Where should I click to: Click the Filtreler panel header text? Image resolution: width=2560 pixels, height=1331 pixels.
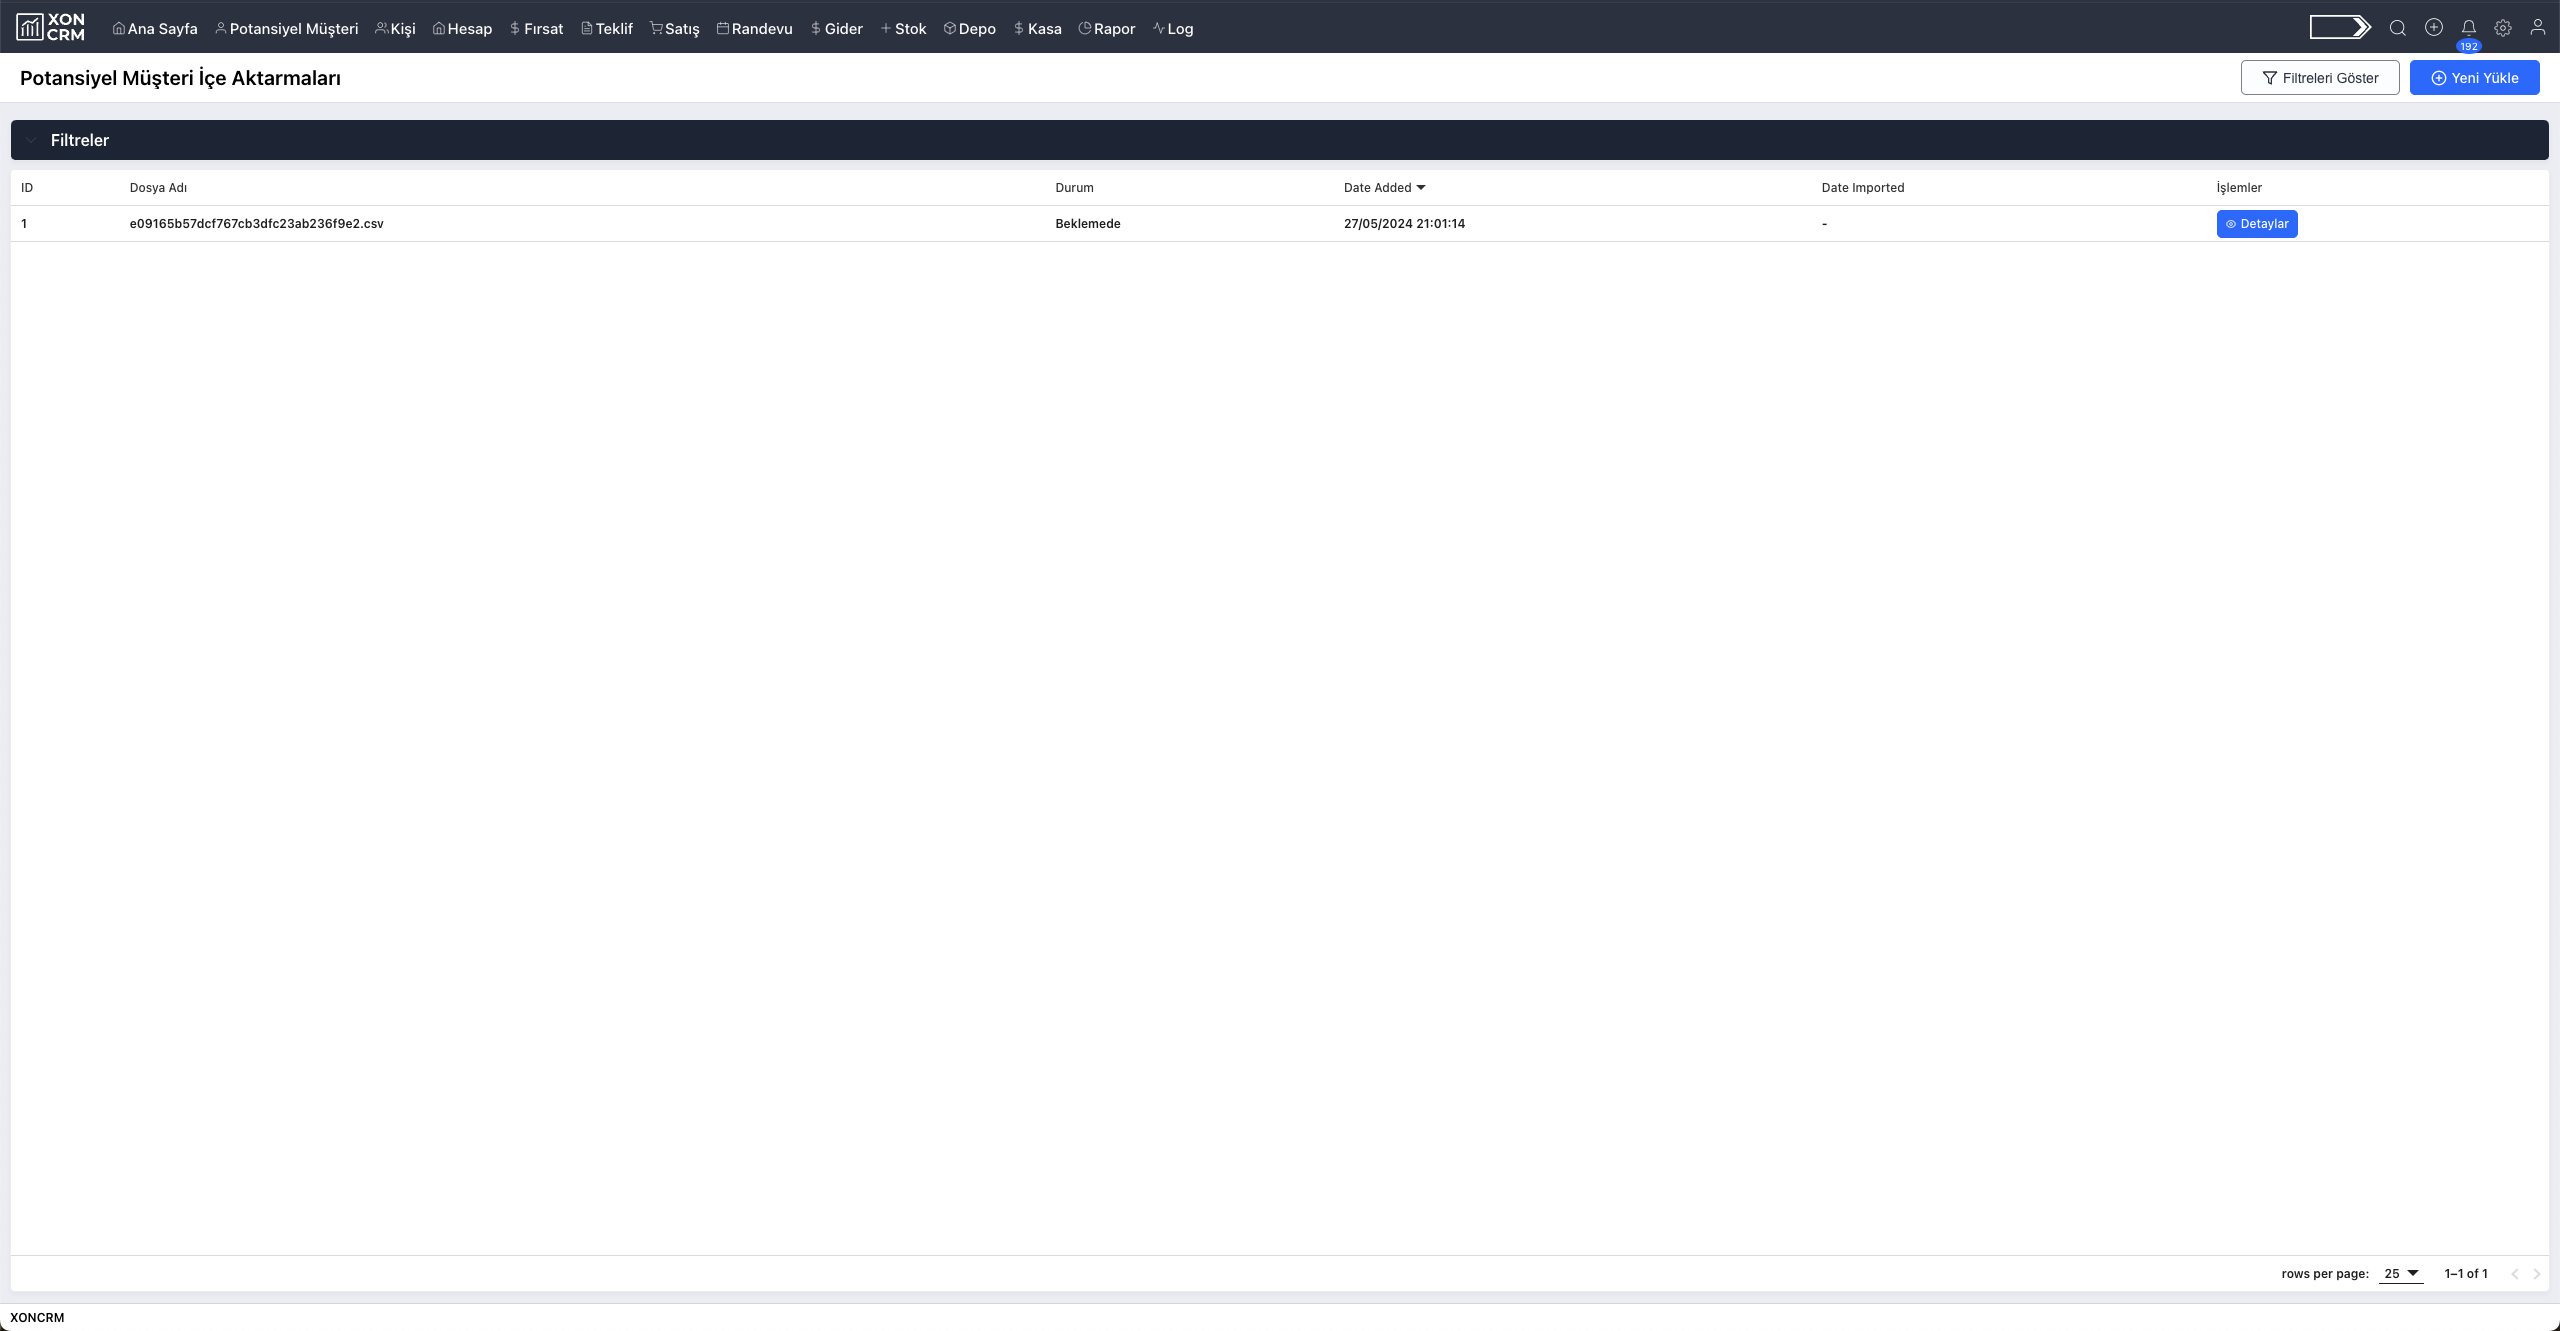[80, 140]
